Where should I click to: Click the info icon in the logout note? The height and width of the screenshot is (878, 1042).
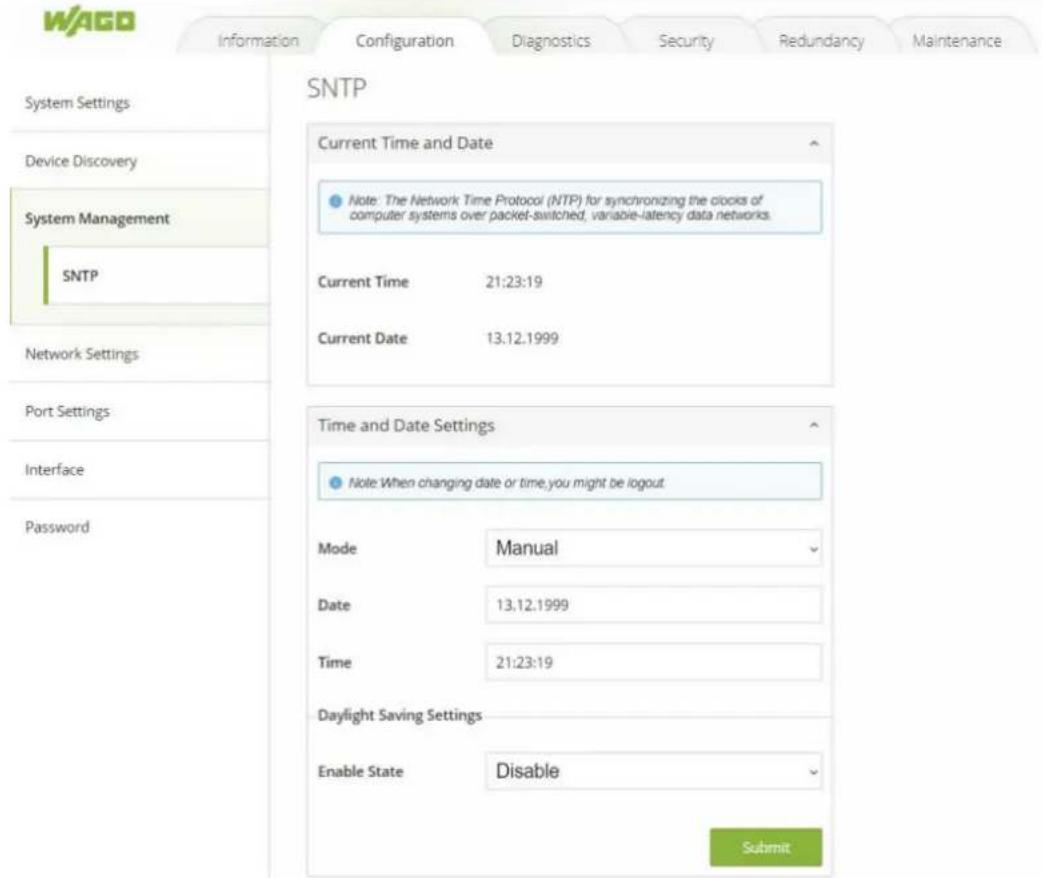click(x=336, y=483)
